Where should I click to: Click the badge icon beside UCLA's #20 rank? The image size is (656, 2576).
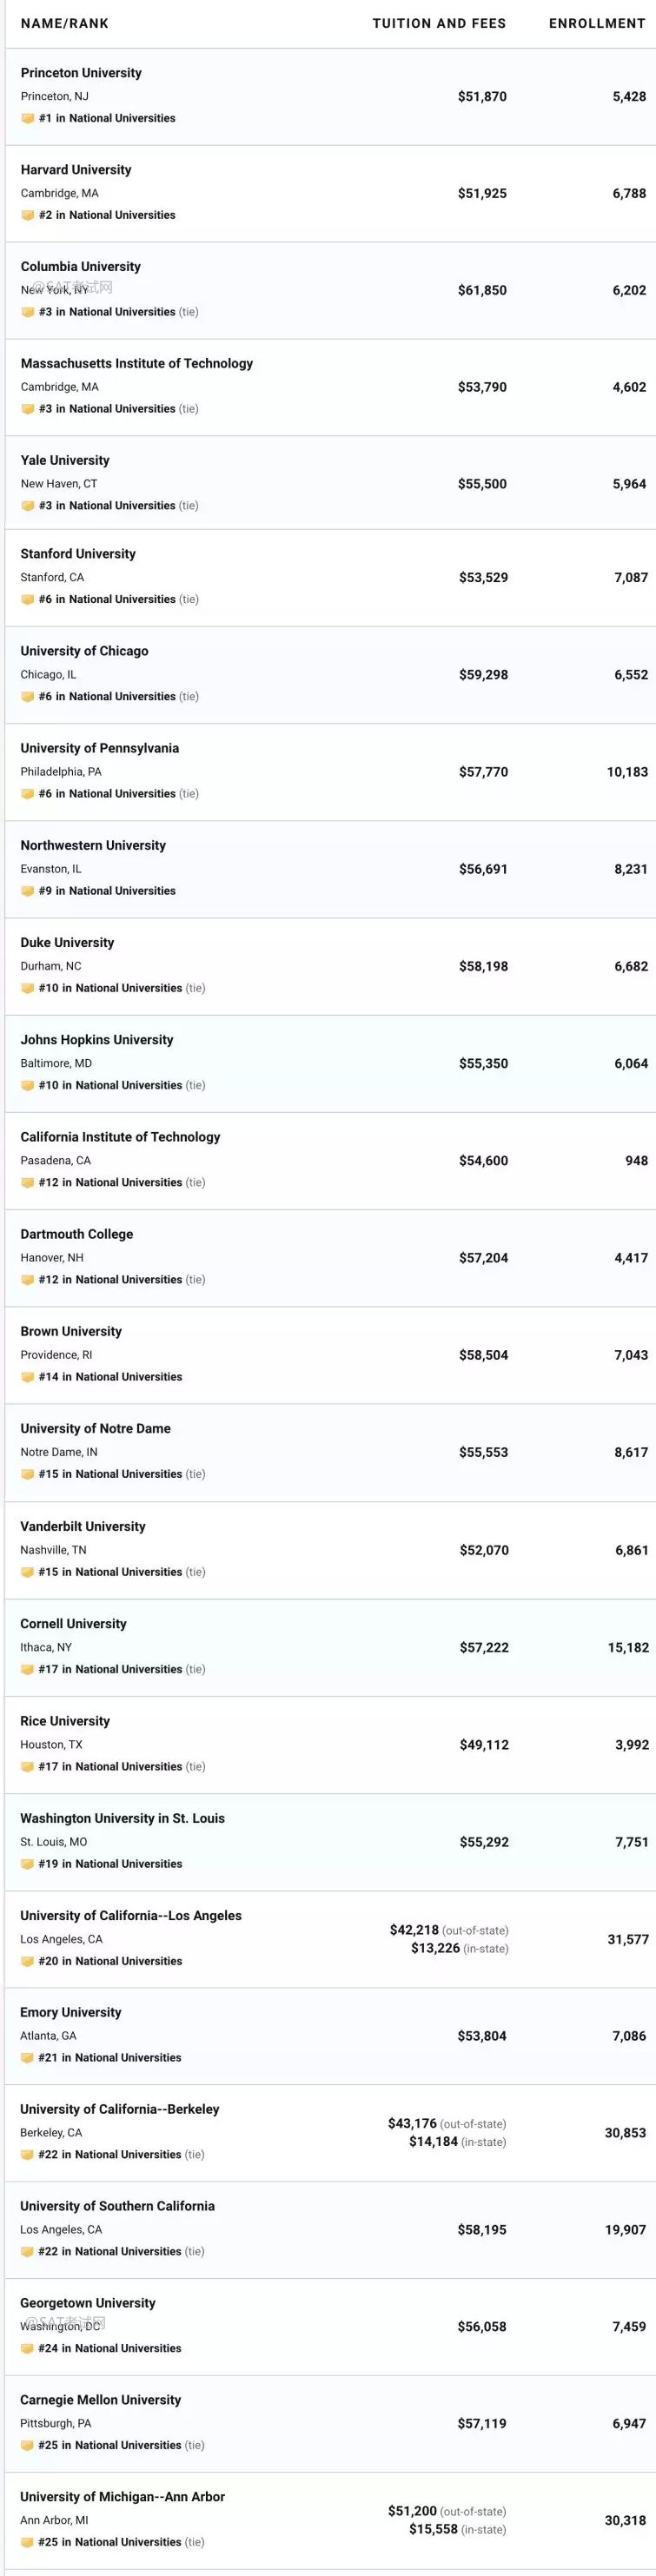pos(28,1961)
